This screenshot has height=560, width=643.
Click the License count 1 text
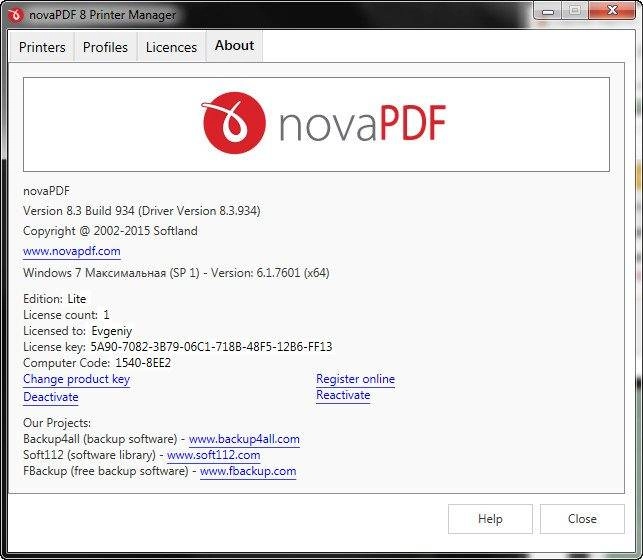(66, 315)
